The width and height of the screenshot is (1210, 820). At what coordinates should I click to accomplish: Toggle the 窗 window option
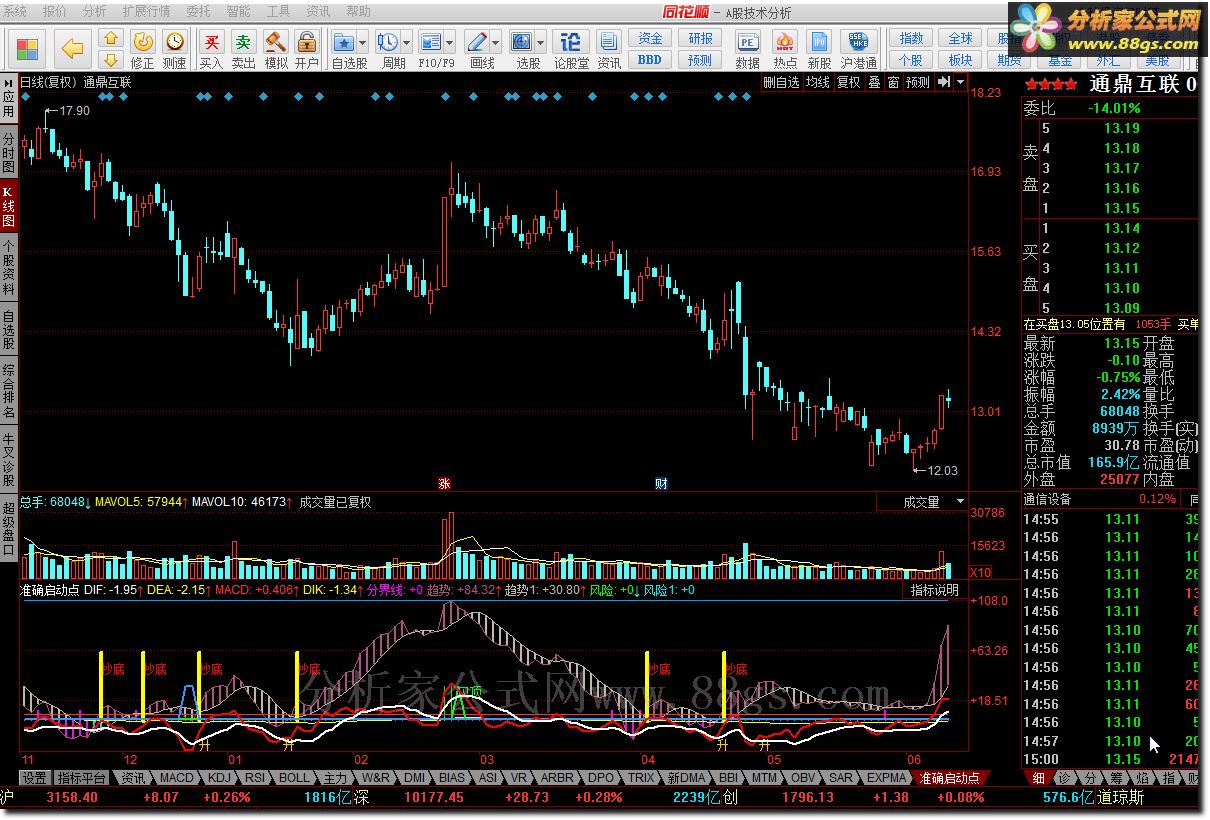893,83
